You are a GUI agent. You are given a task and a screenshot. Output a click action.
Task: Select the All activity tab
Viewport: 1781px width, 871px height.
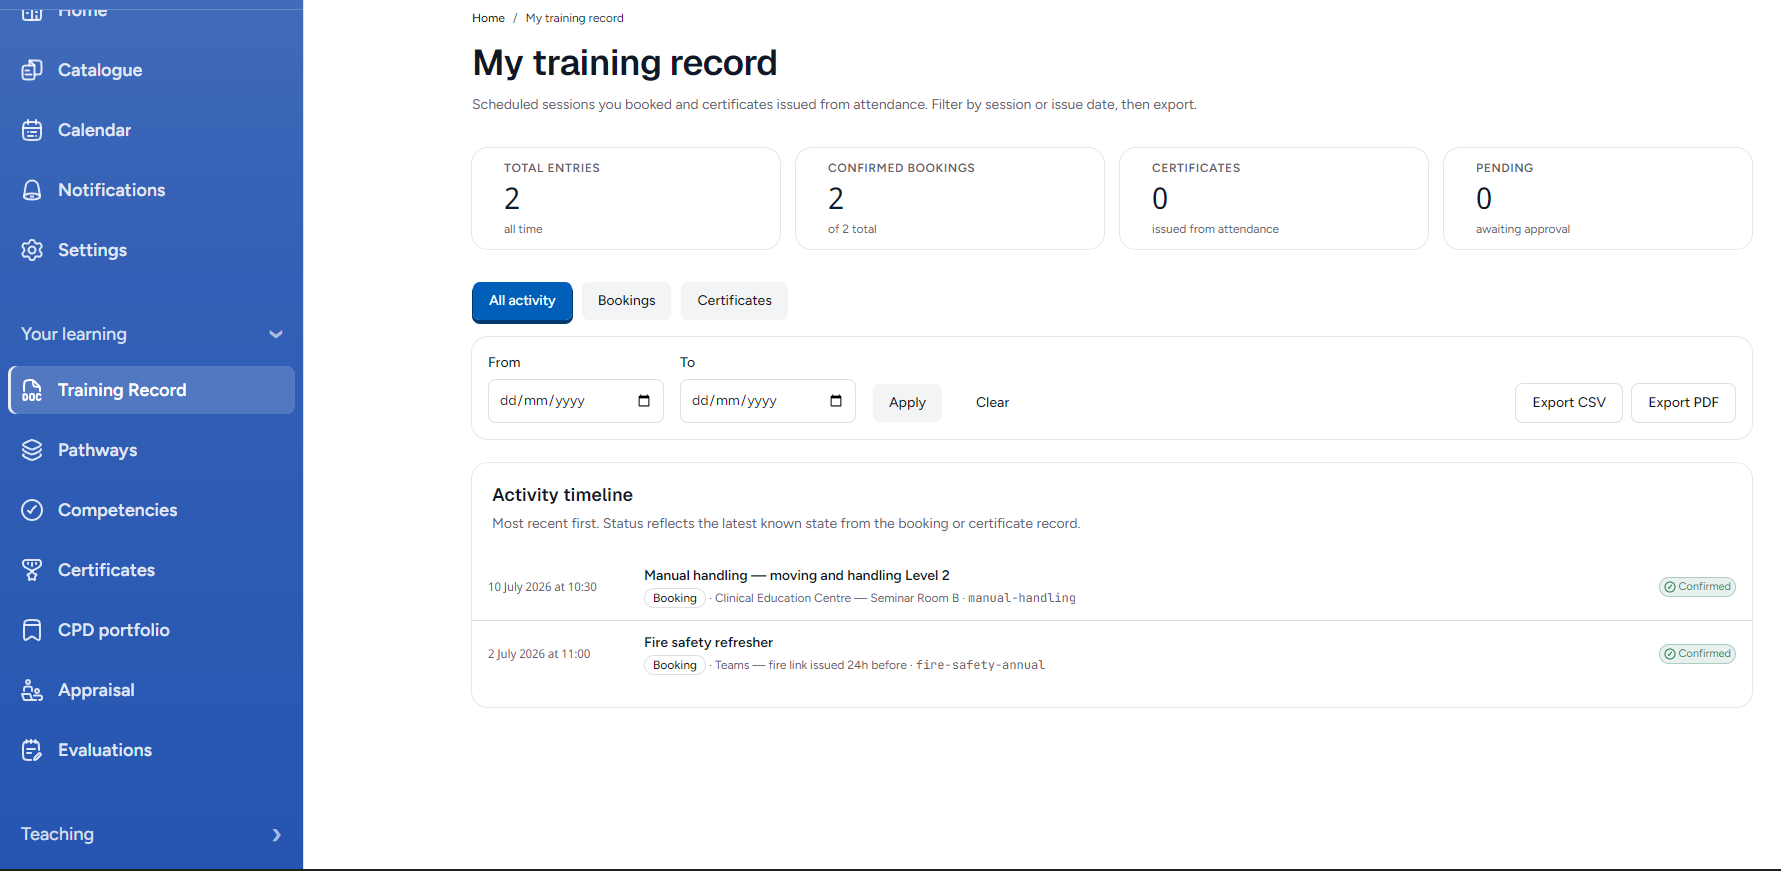pos(522,301)
